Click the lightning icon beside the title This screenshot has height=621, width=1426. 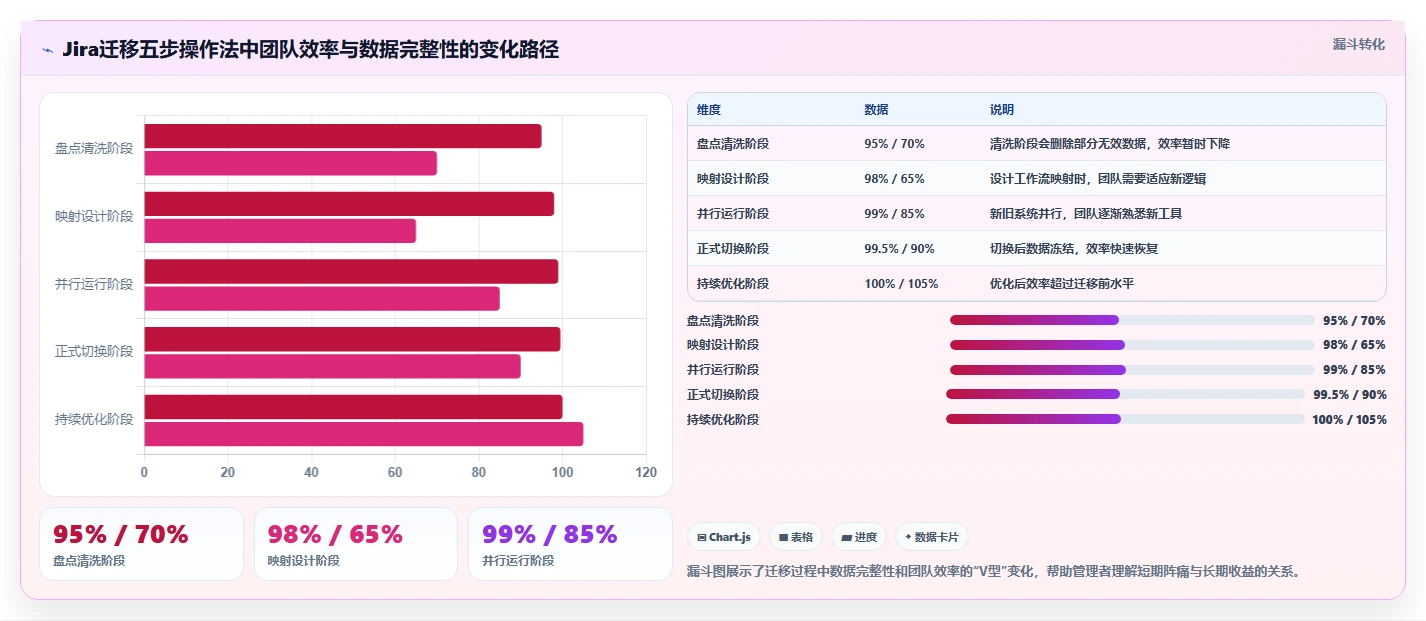(x=47, y=49)
